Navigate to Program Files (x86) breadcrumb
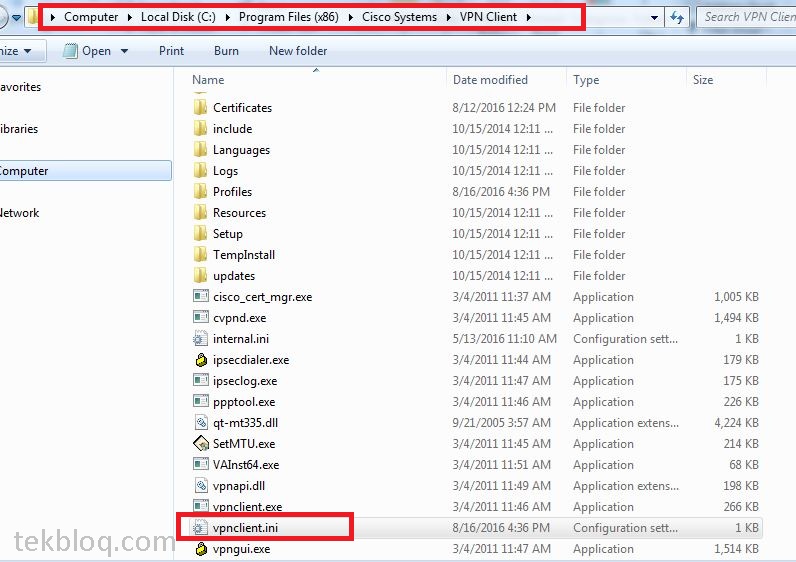The image size is (796, 562). click(288, 17)
